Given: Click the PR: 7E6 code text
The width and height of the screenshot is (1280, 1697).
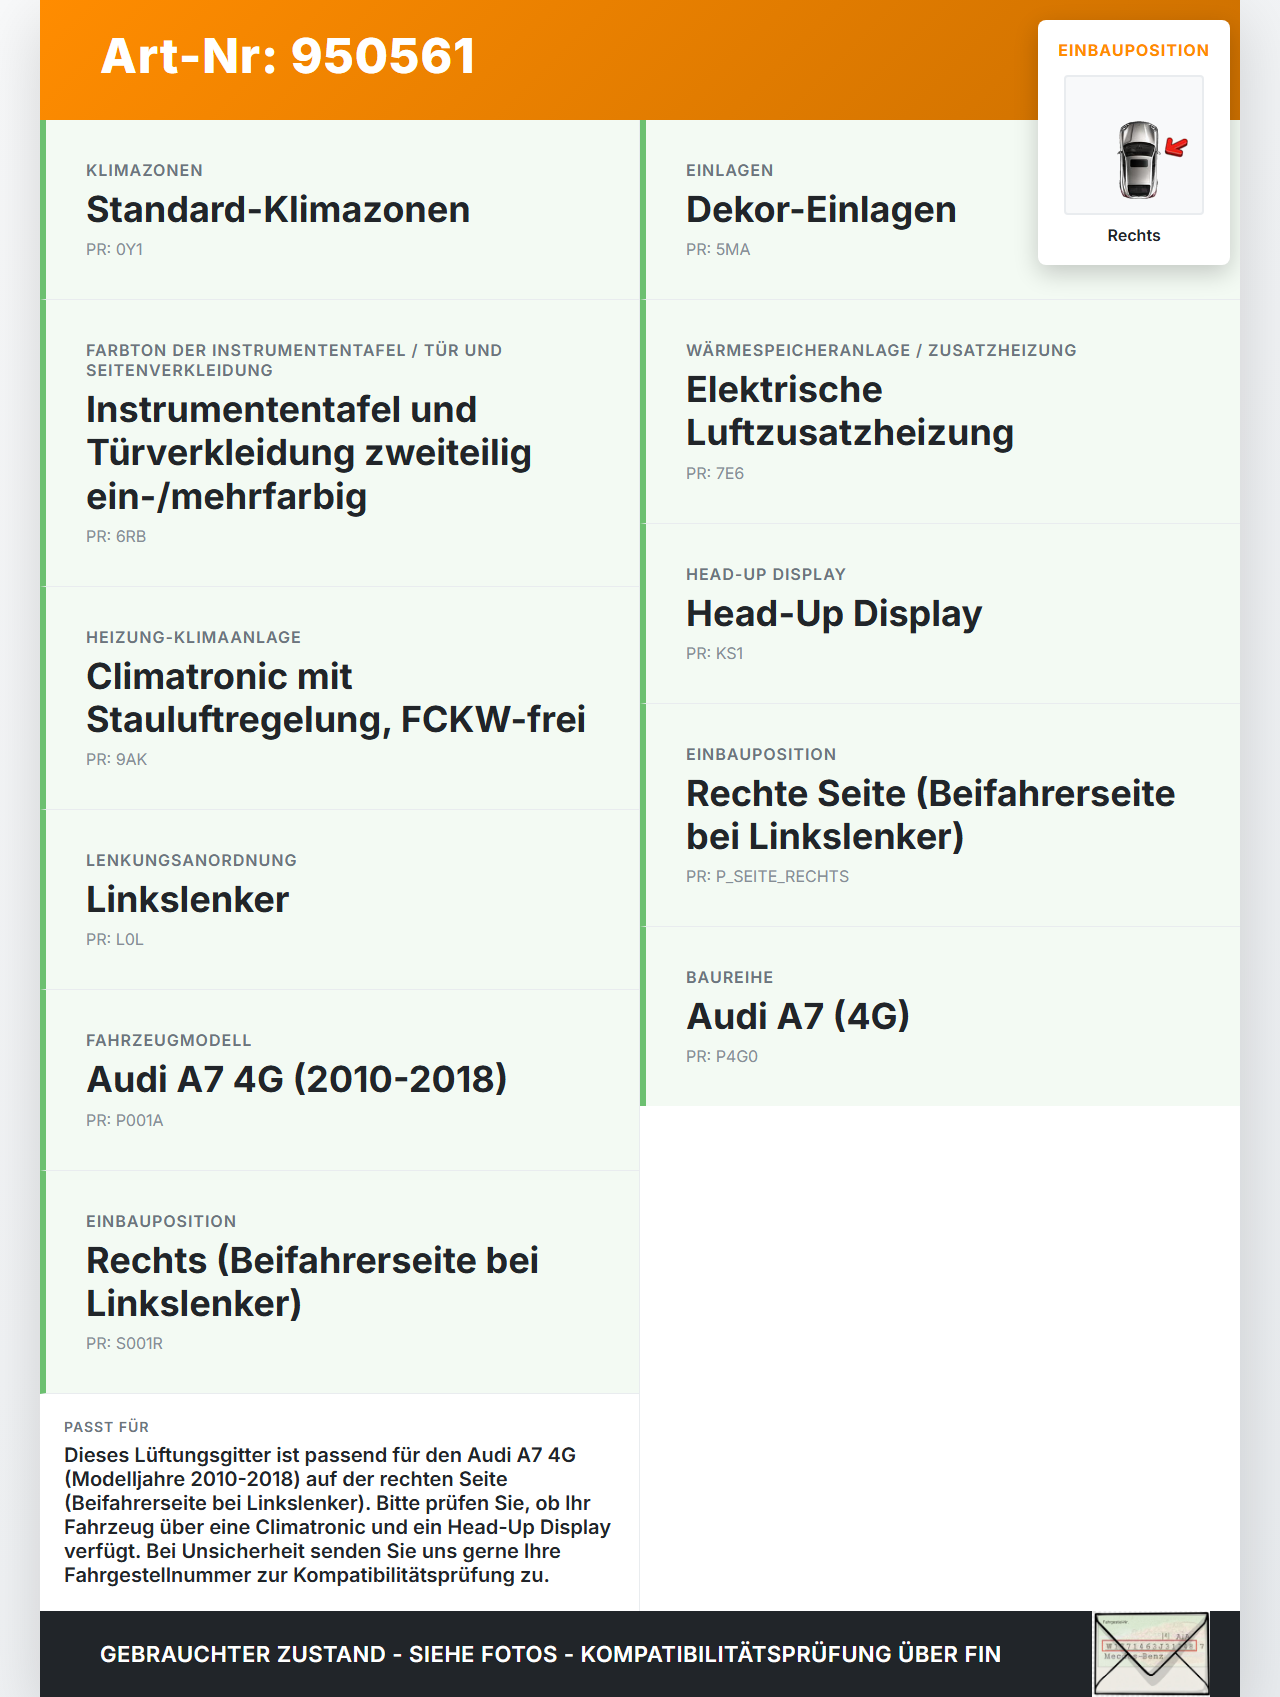Looking at the screenshot, I should coord(715,474).
